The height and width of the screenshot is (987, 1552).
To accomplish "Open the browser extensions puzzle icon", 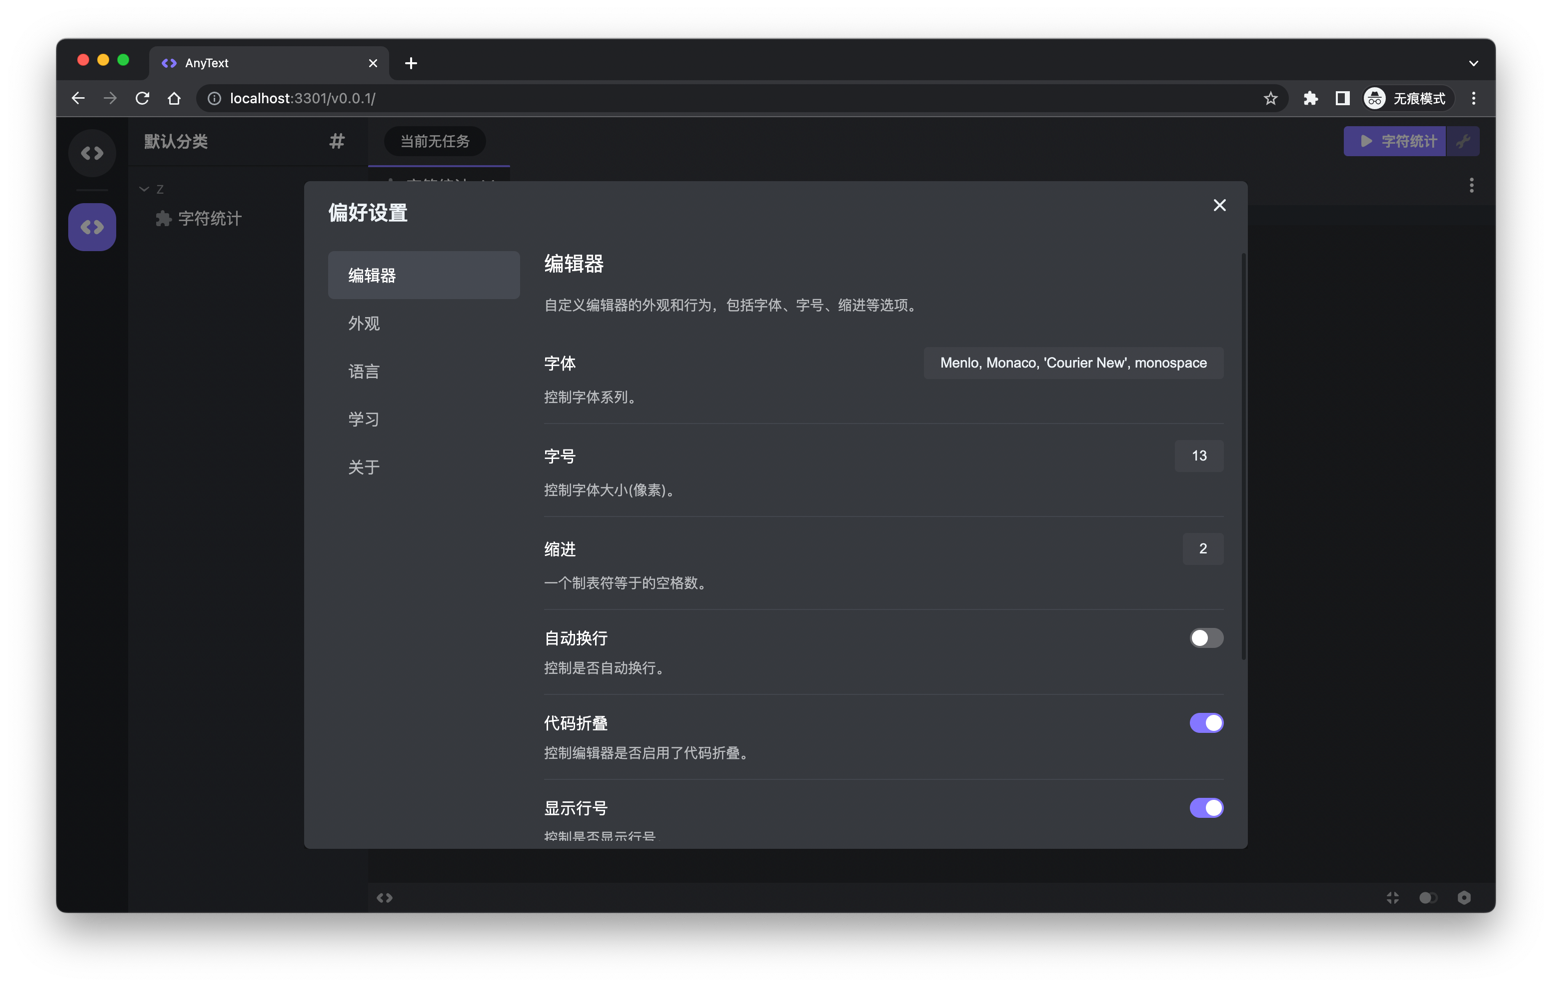I will (1310, 98).
